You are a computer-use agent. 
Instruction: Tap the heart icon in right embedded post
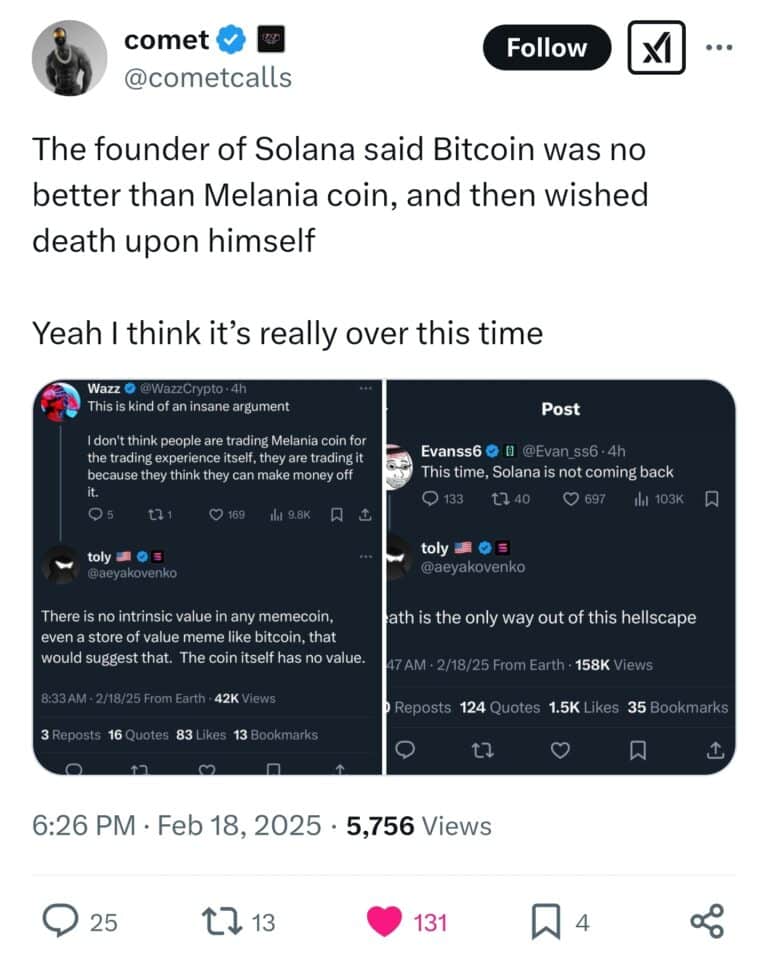pyautogui.click(x=560, y=750)
